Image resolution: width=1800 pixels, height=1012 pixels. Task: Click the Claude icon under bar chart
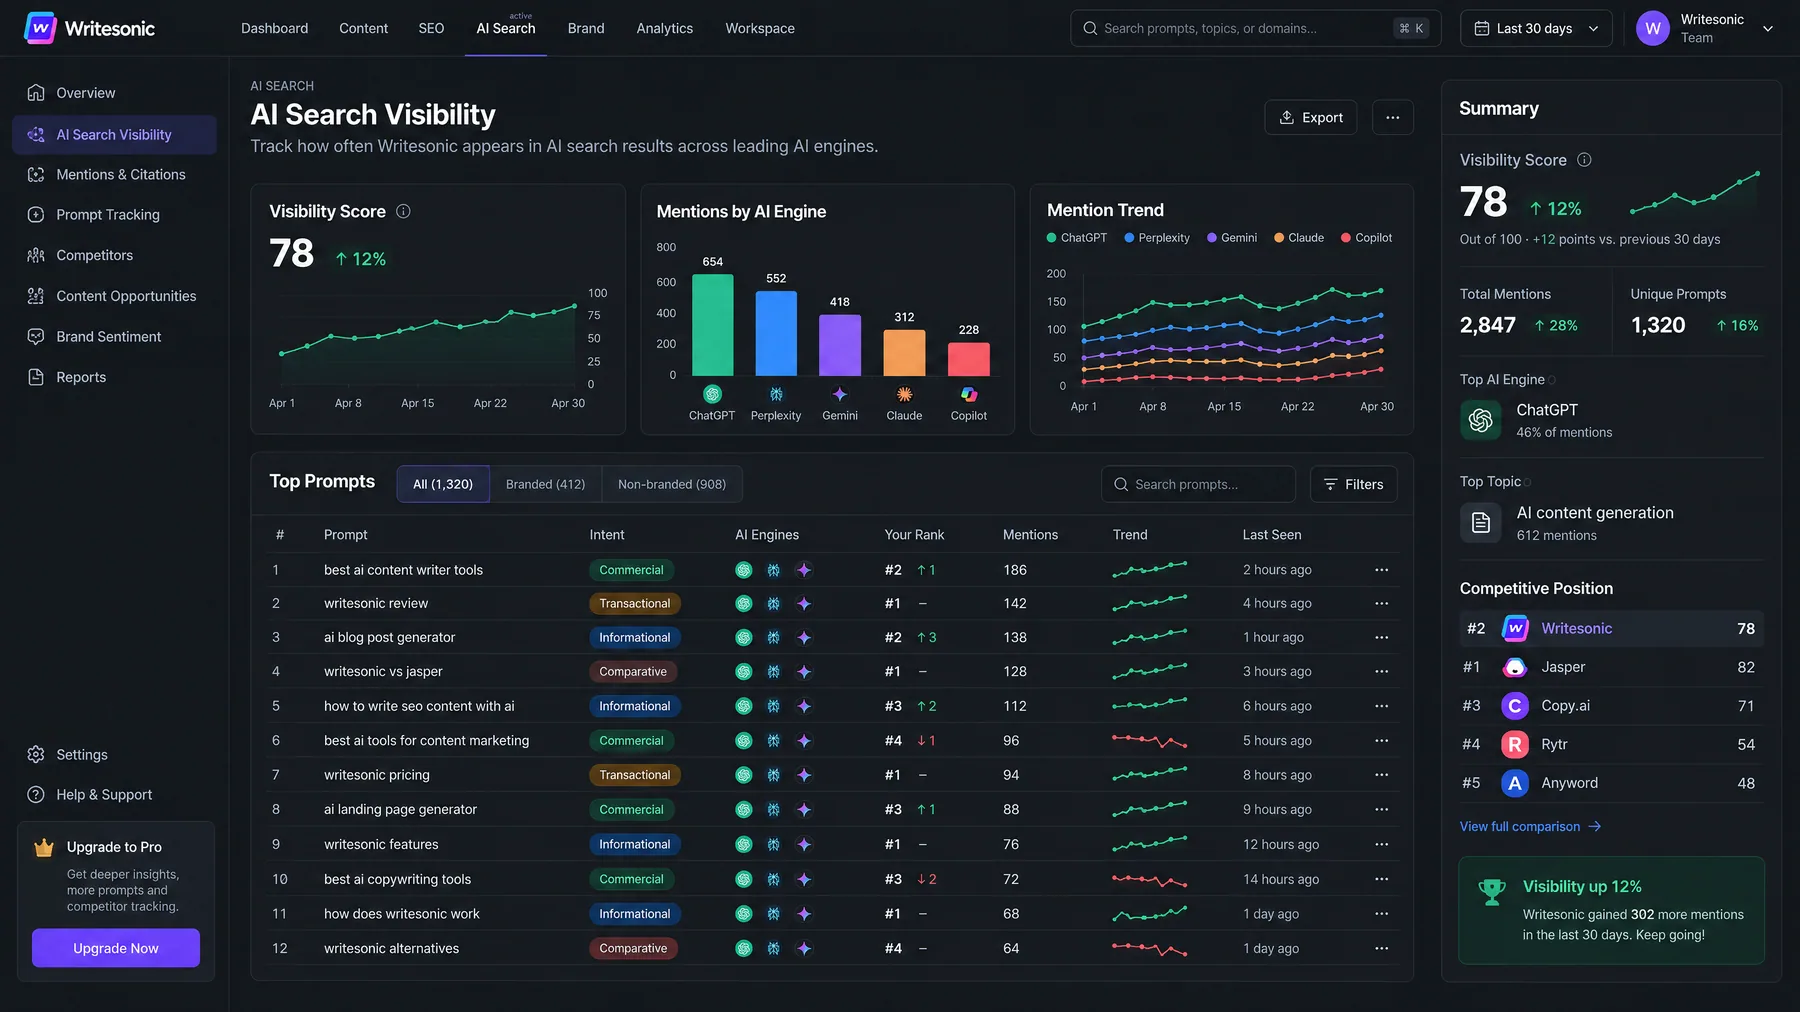click(x=904, y=394)
